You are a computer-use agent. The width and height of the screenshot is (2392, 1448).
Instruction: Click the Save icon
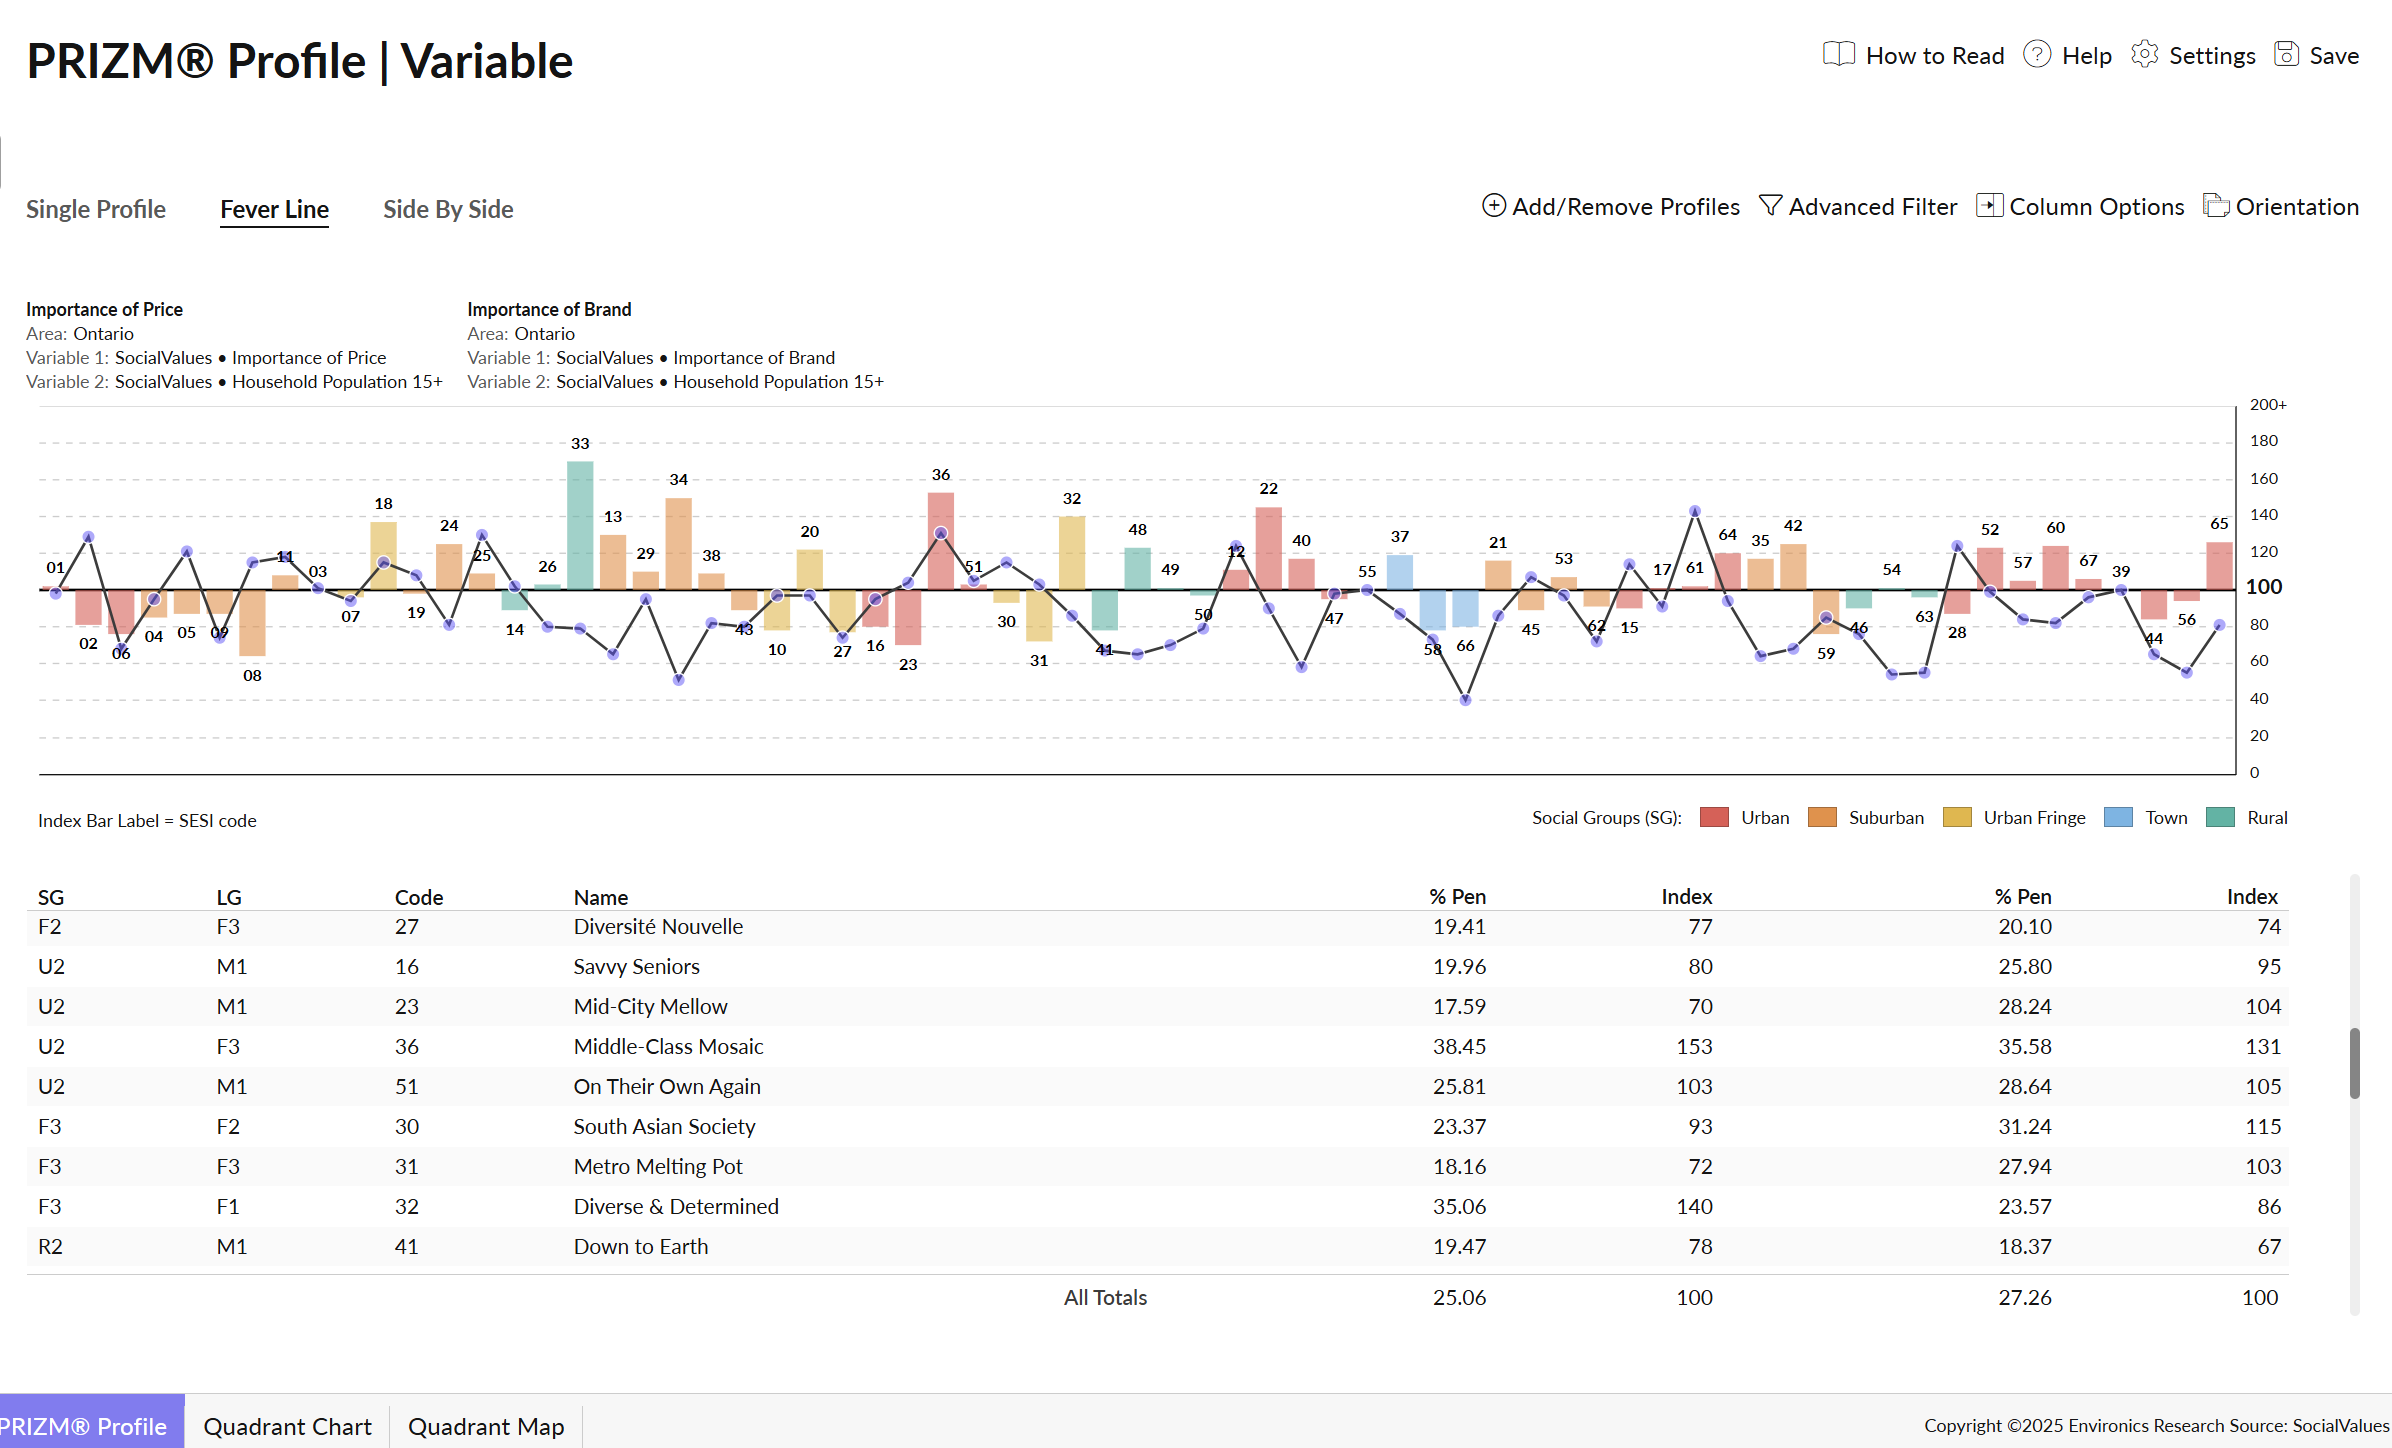2287,55
